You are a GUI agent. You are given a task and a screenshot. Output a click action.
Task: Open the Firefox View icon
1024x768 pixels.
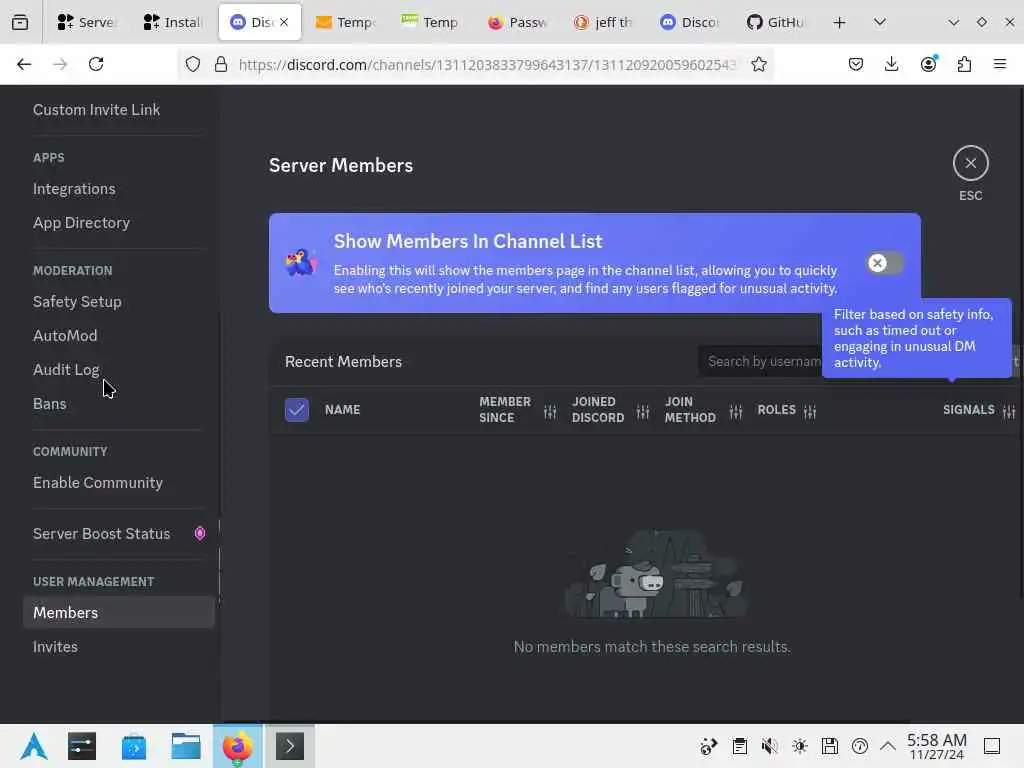point(20,22)
